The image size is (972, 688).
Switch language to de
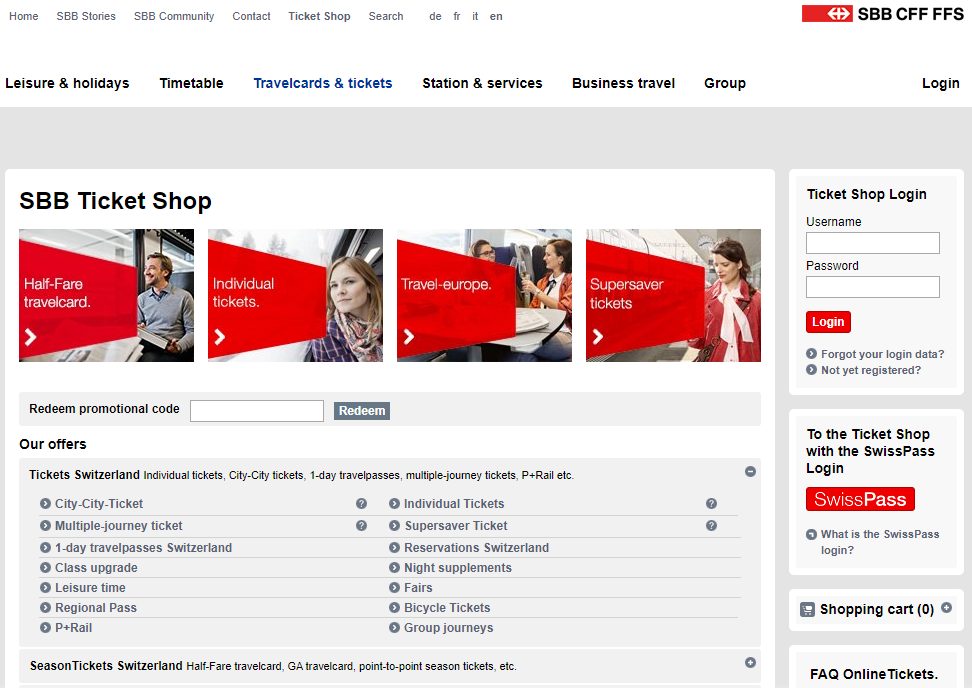435,16
